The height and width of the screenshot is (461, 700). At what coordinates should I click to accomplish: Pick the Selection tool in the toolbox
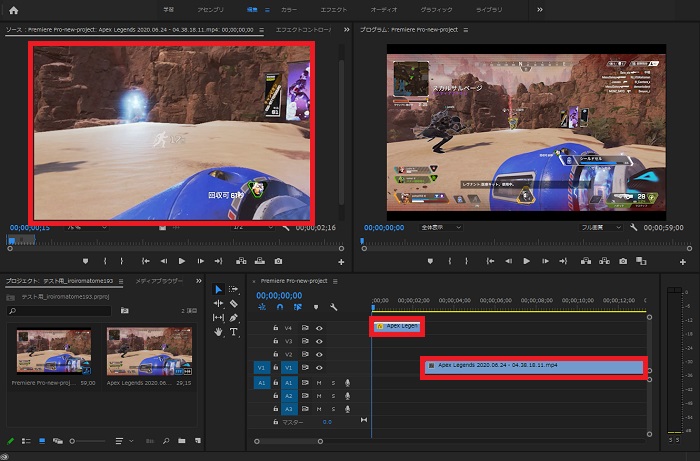pos(218,290)
